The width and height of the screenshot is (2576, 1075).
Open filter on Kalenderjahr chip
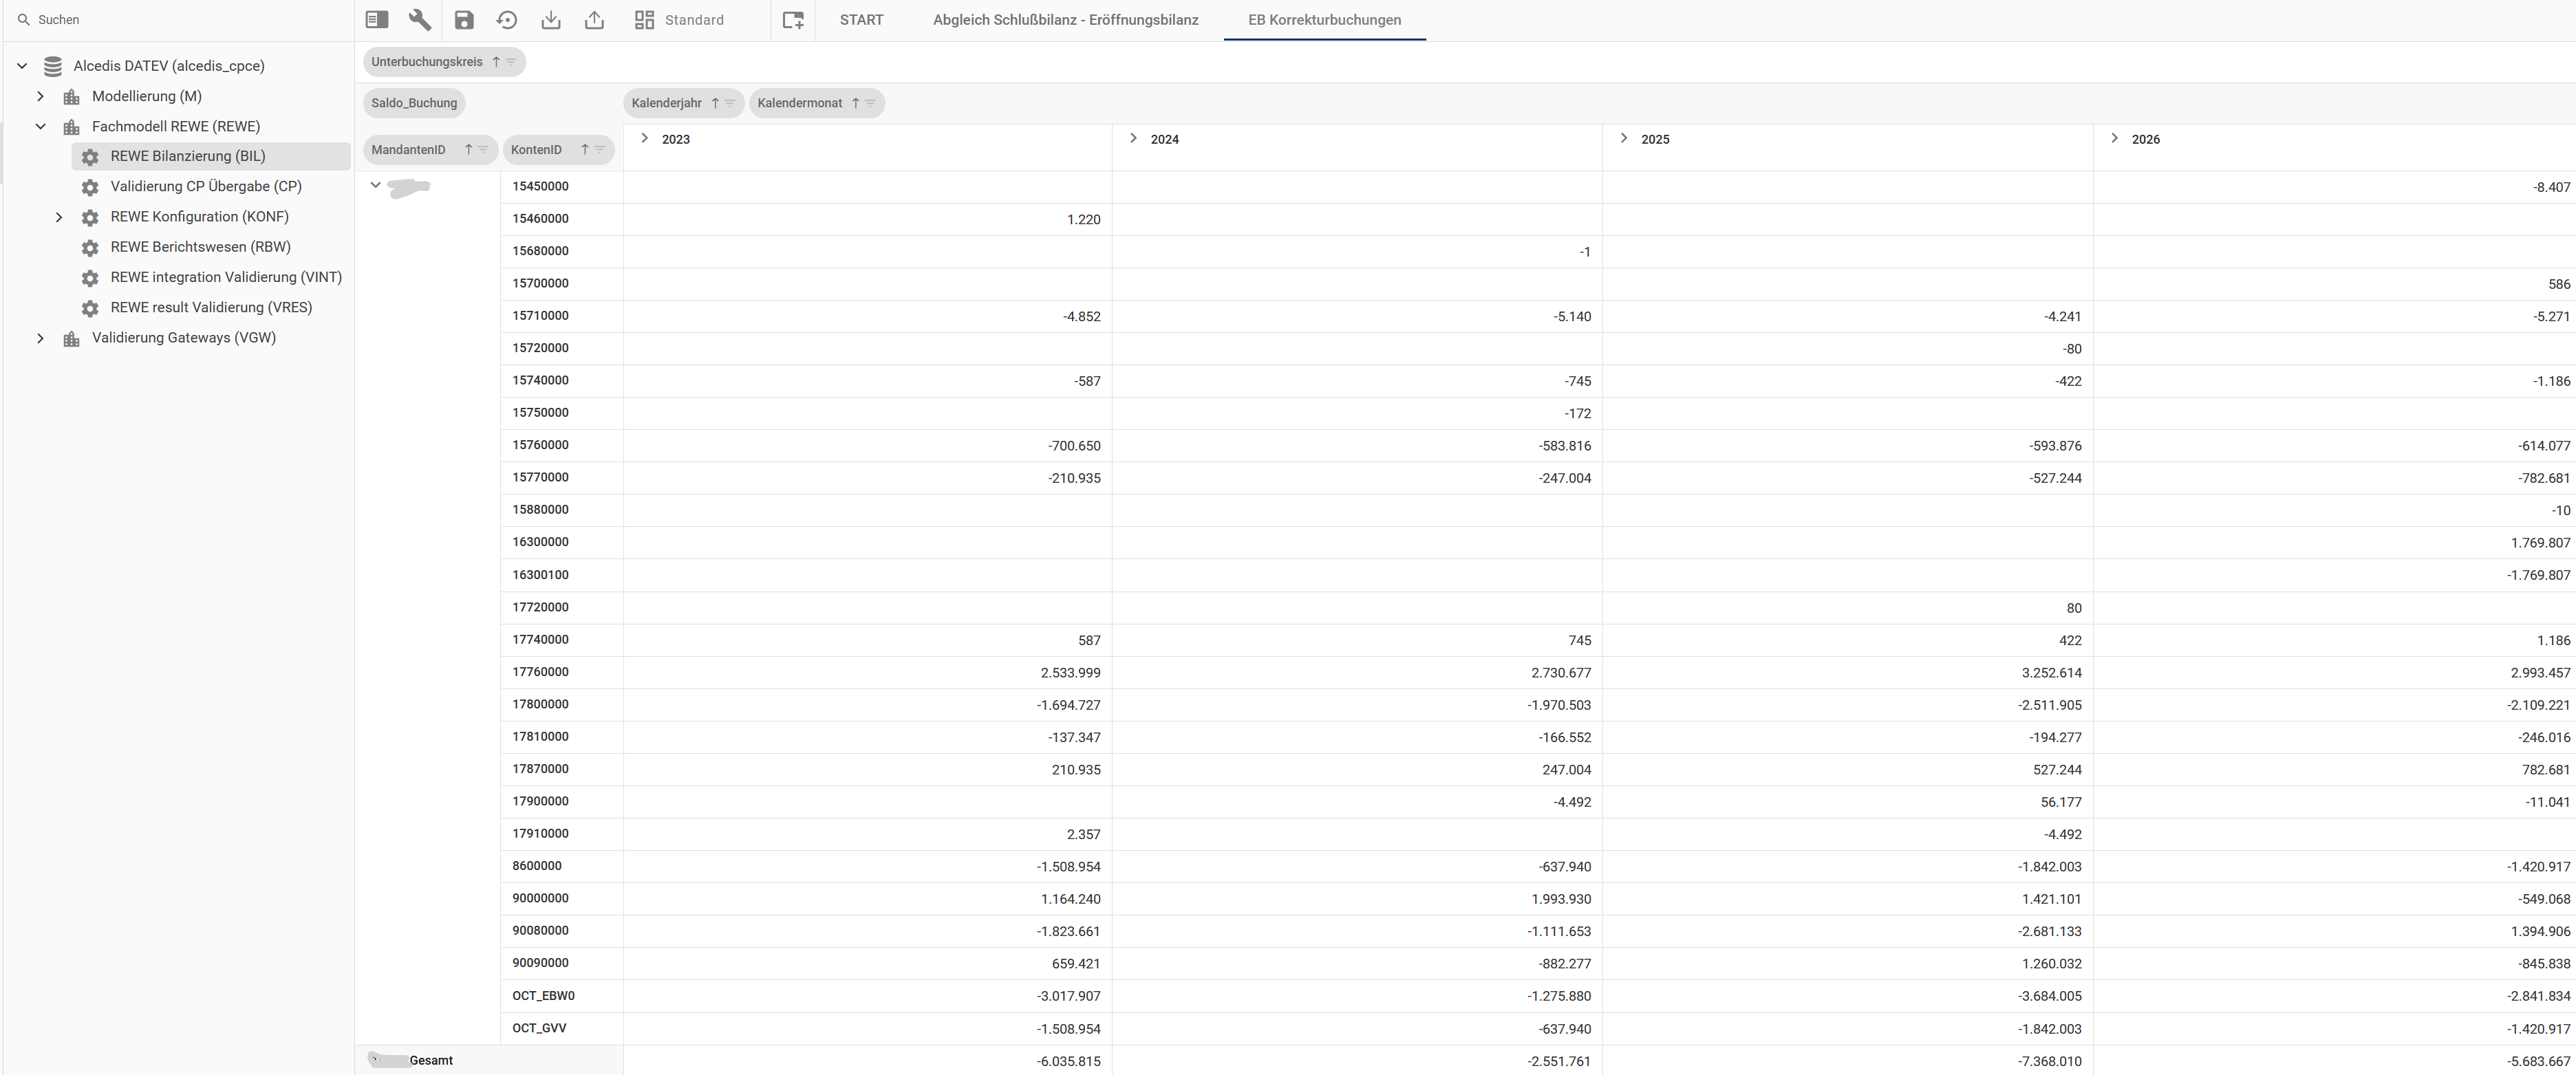730,103
